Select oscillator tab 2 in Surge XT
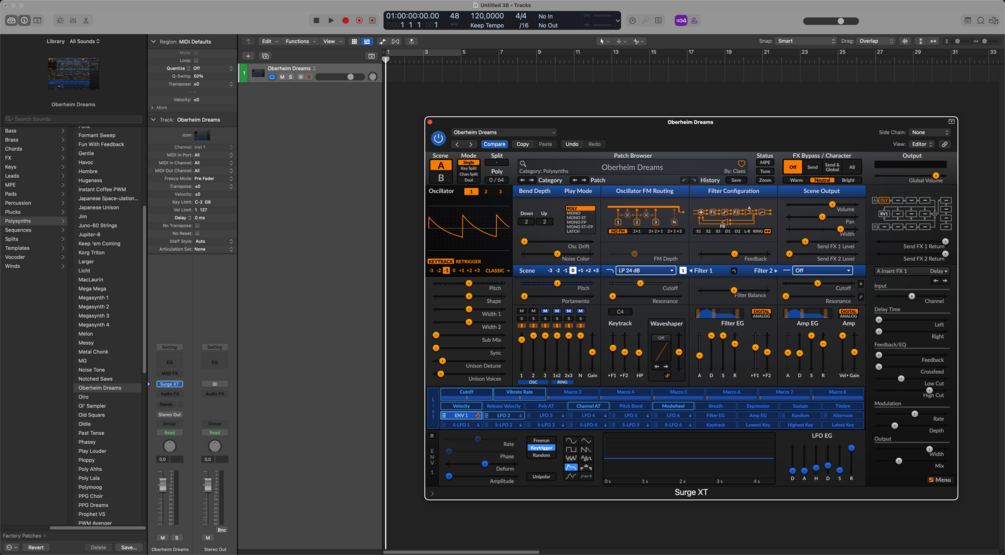 coord(486,191)
